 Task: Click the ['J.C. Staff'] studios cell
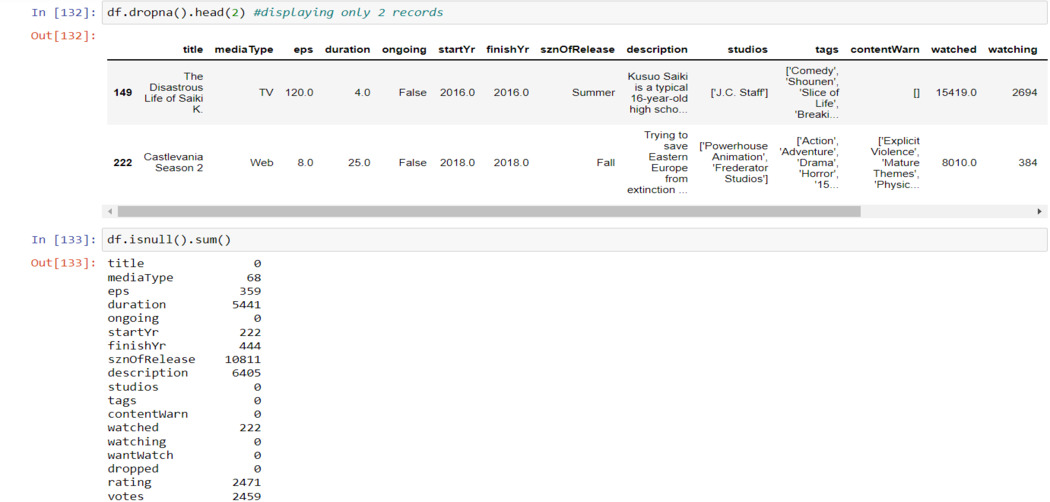[x=739, y=92]
